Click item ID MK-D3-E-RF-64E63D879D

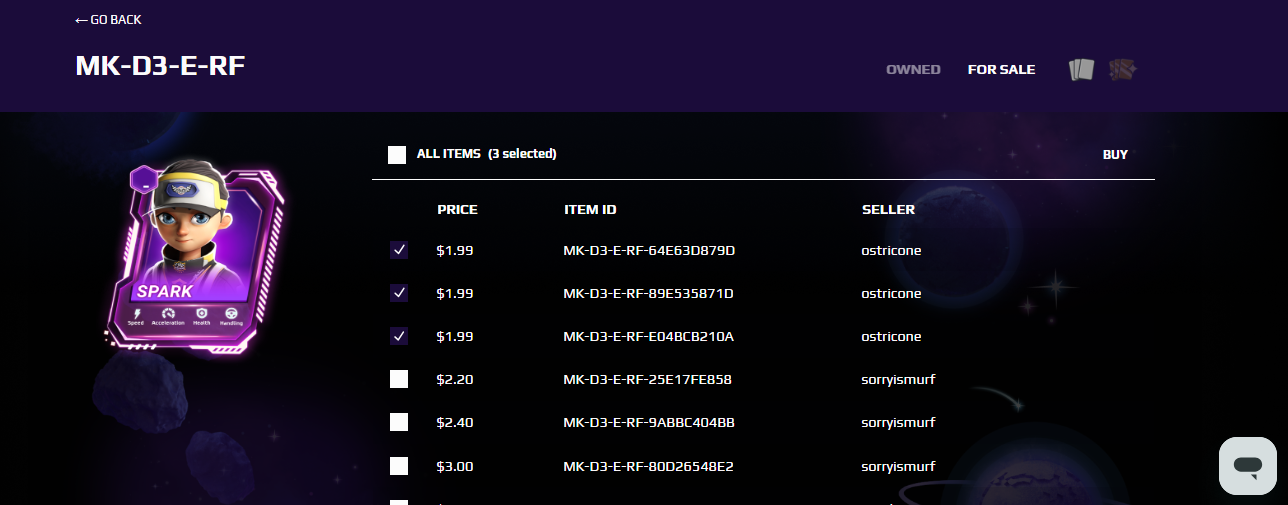pos(649,250)
